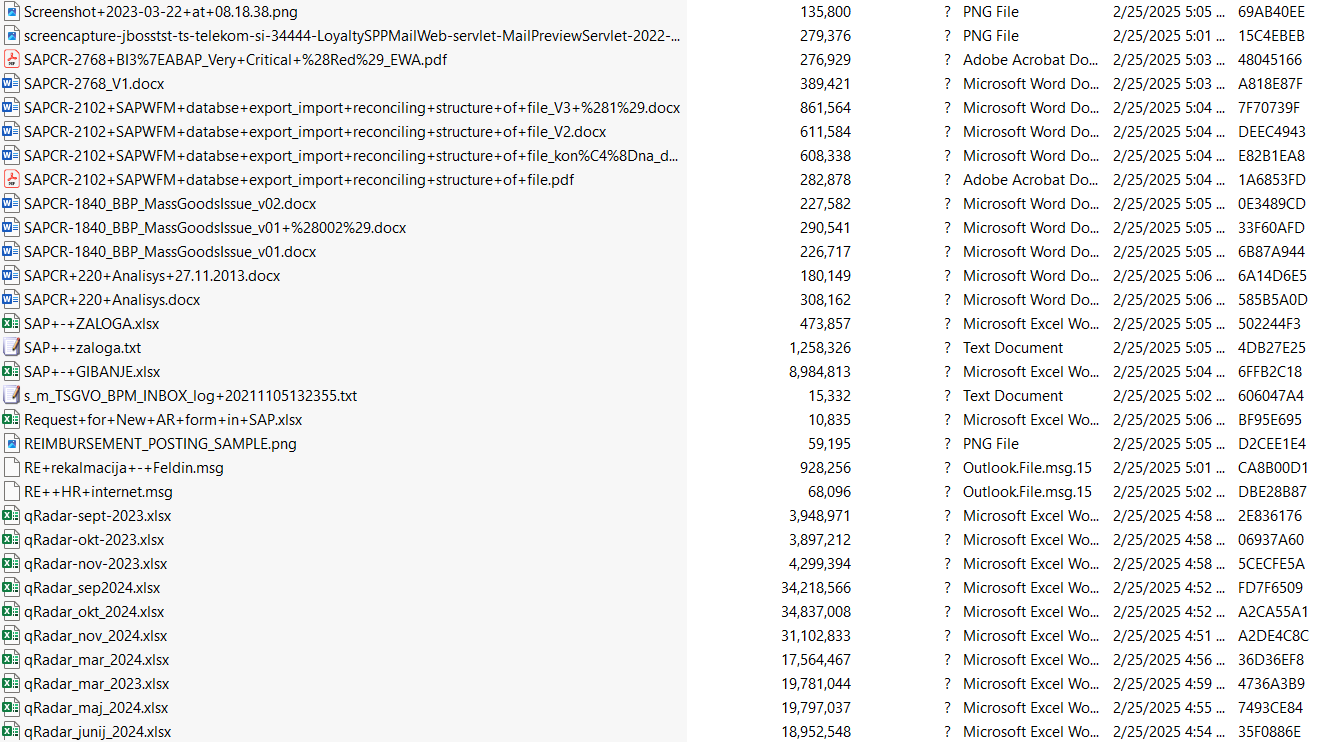Click the Excel icon of qRadar-sept-2023.xlsx
The width and height of the screenshot is (1343, 742).
(11, 516)
